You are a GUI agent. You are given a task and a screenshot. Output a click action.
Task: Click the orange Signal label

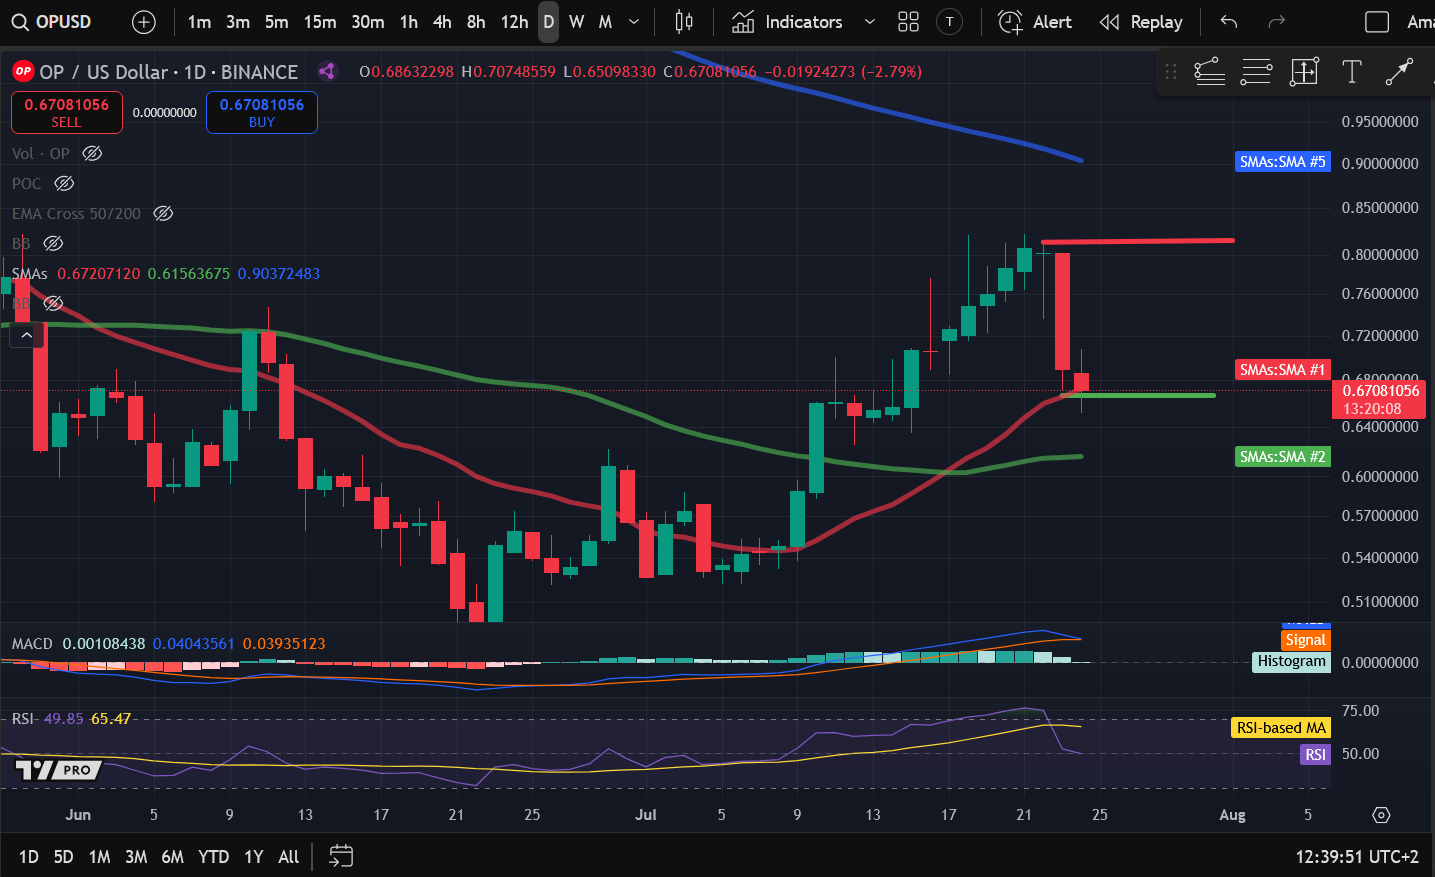pos(1305,640)
